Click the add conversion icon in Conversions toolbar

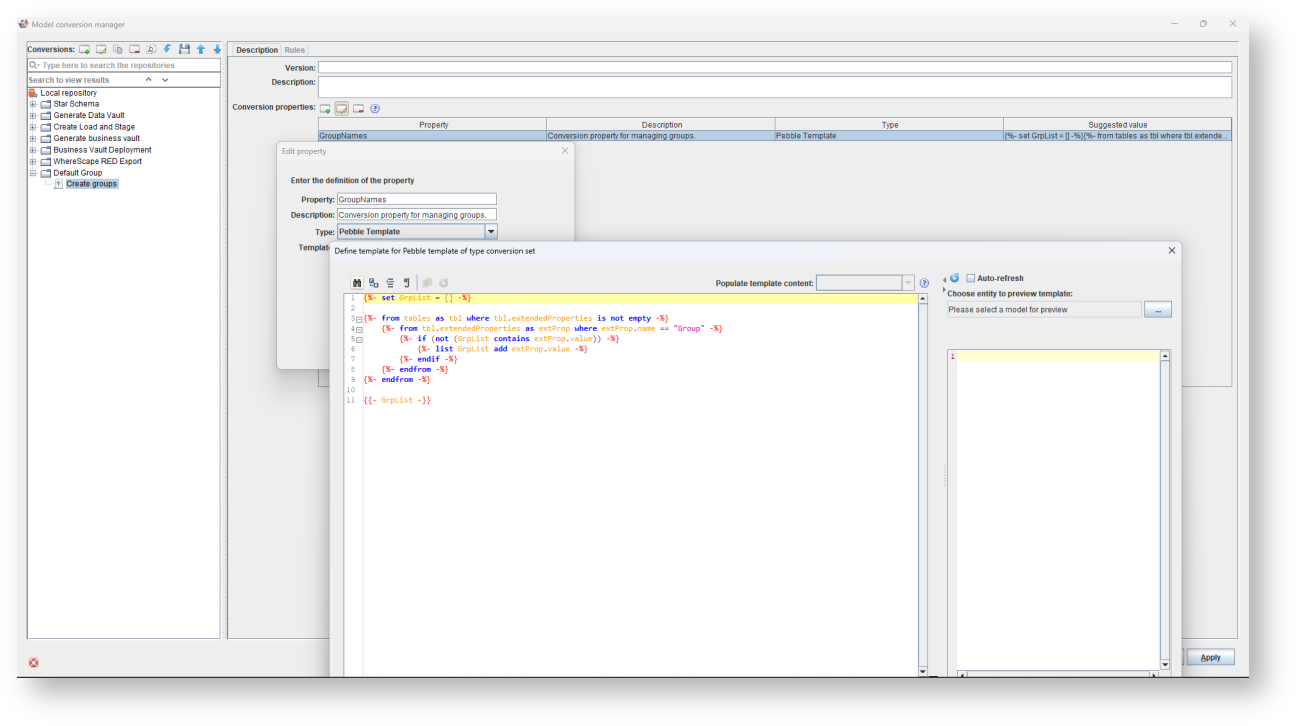point(85,49)
